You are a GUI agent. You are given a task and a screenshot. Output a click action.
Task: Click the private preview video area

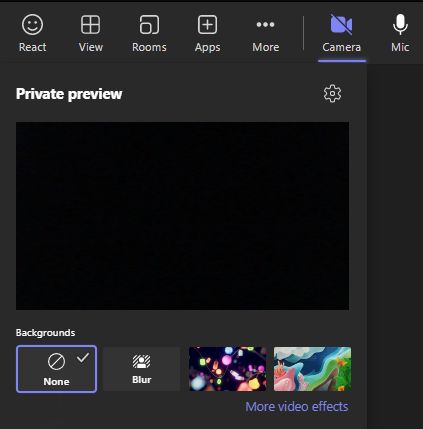(182, 216)
